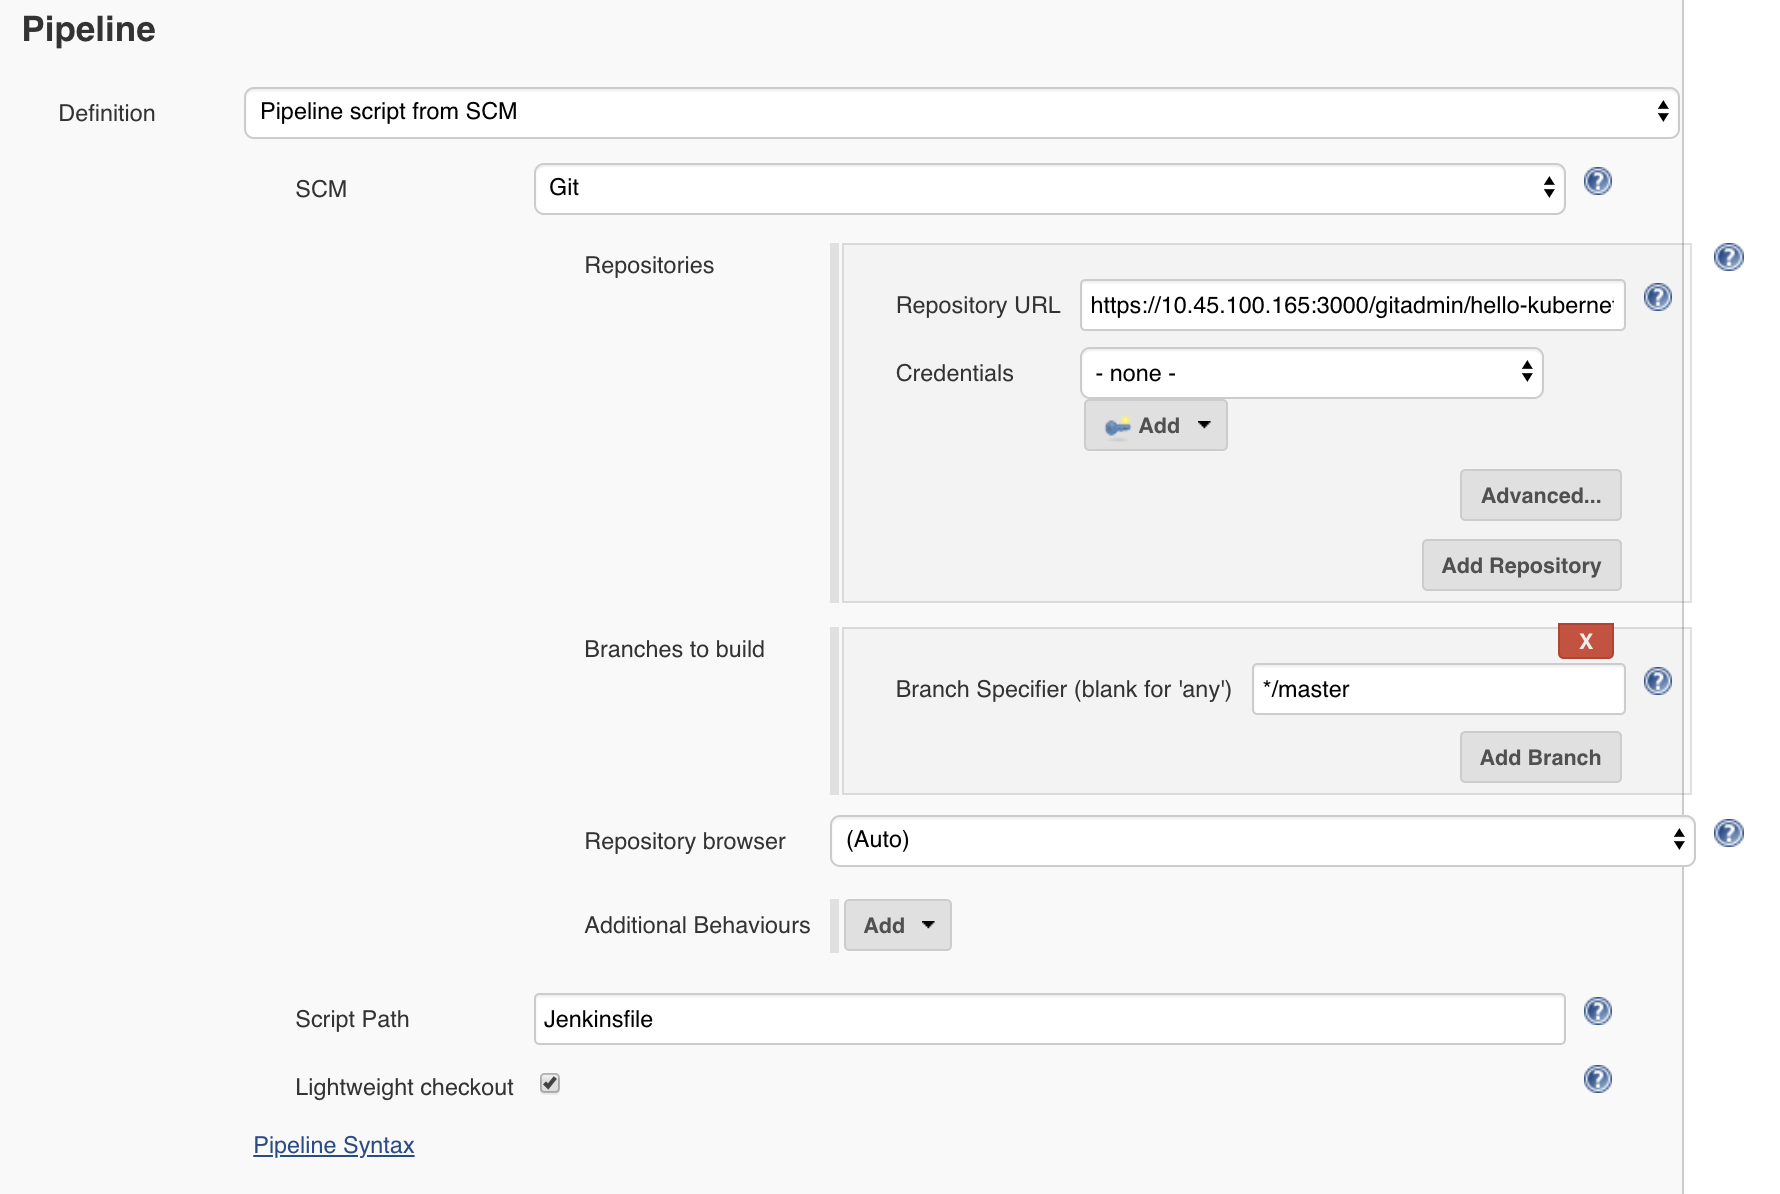This screenshot has width=1780, height=1194.
Task: Click the Add Branch button
Action: click(1540, 757)
